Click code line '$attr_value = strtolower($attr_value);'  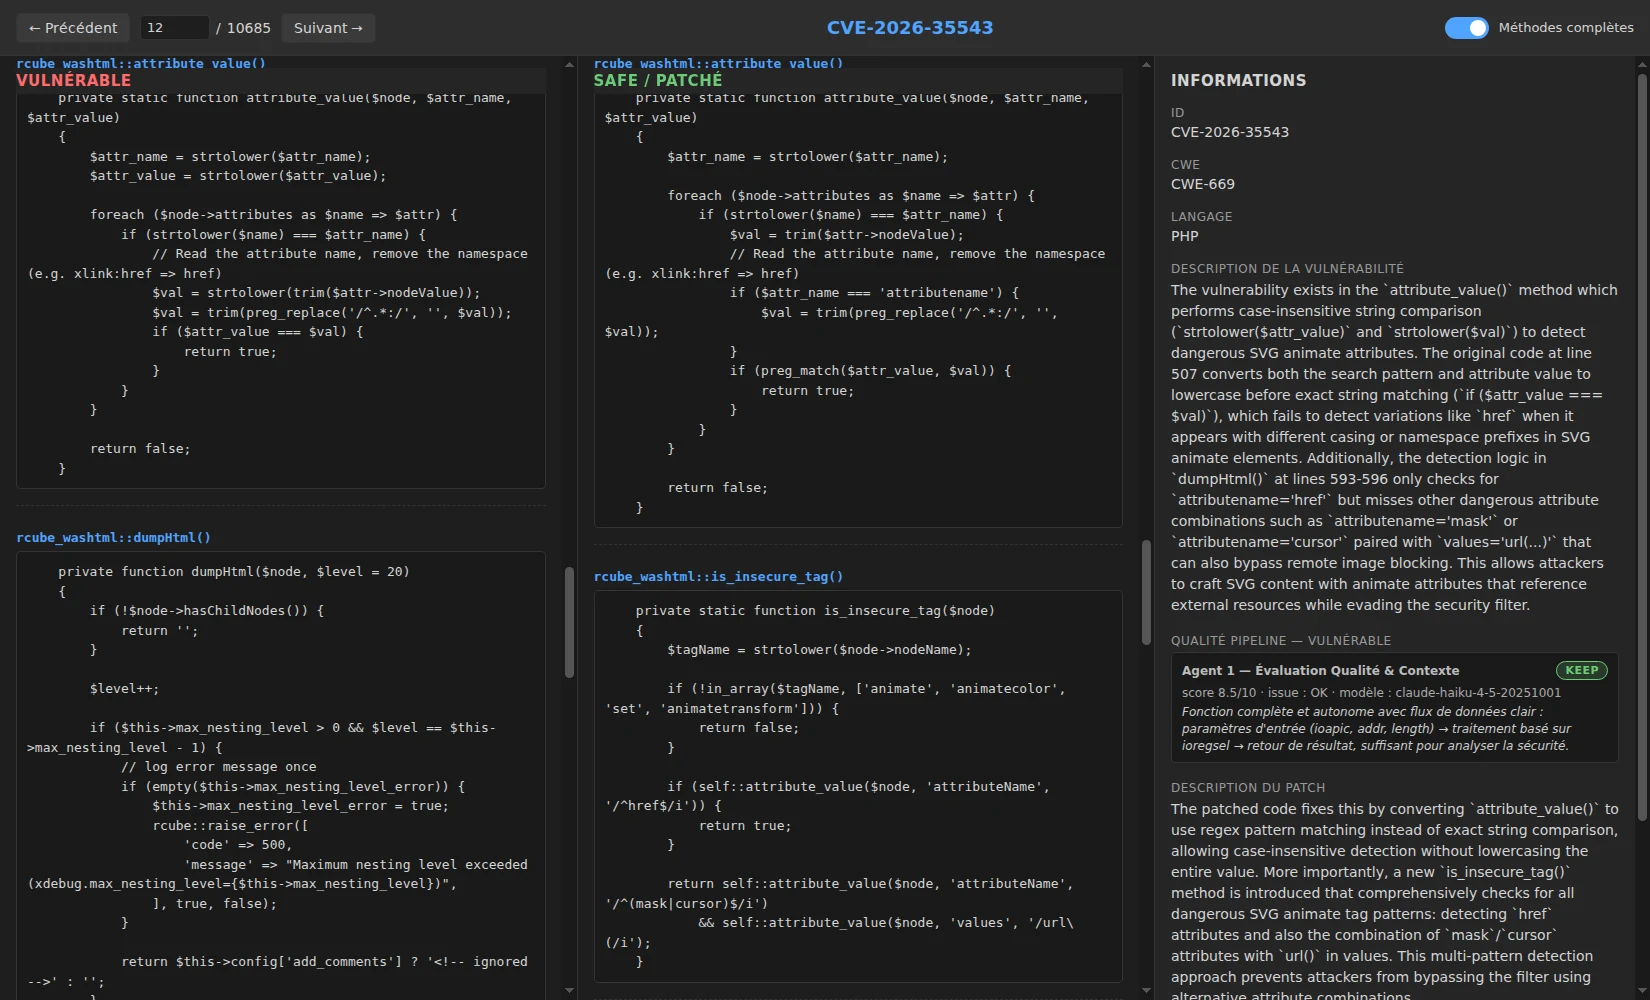[238, 176]
